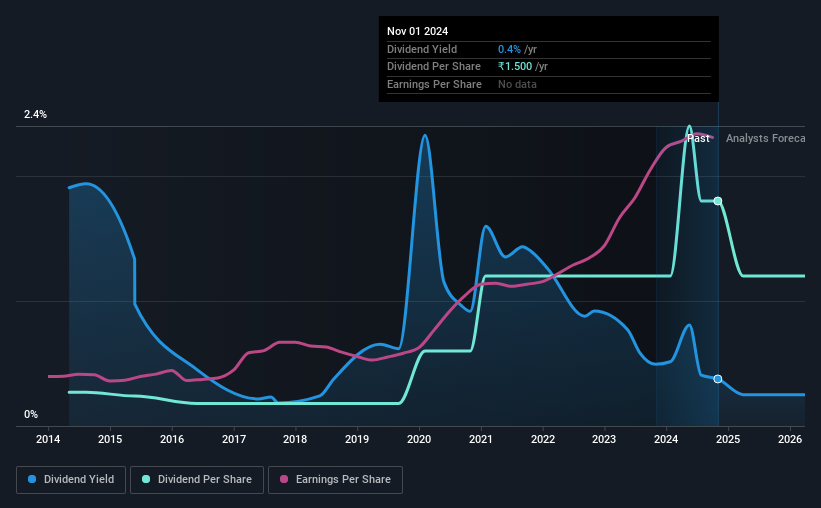Image resolution: width=821 pixels, height=508 pixels.
Task: Click the 2023 x-axis label
Action: tap(604, 439)
